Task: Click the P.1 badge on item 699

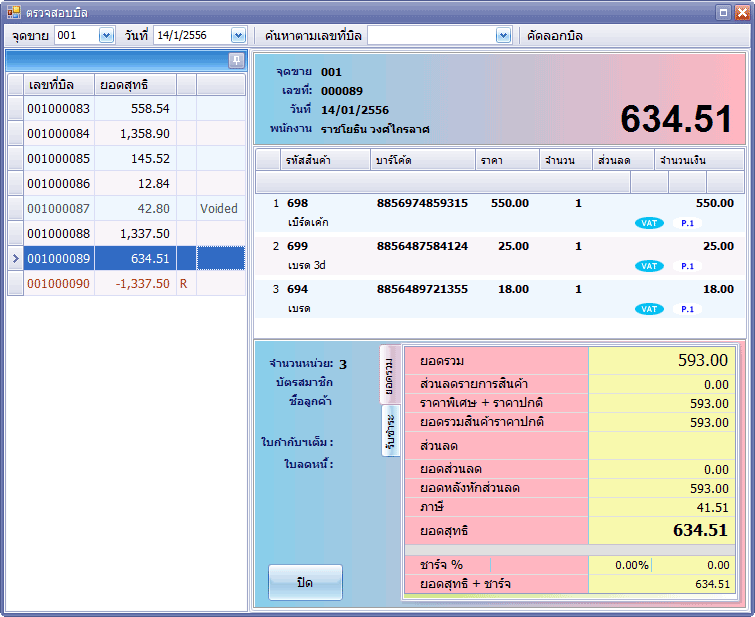Action: tap(688, 266)
